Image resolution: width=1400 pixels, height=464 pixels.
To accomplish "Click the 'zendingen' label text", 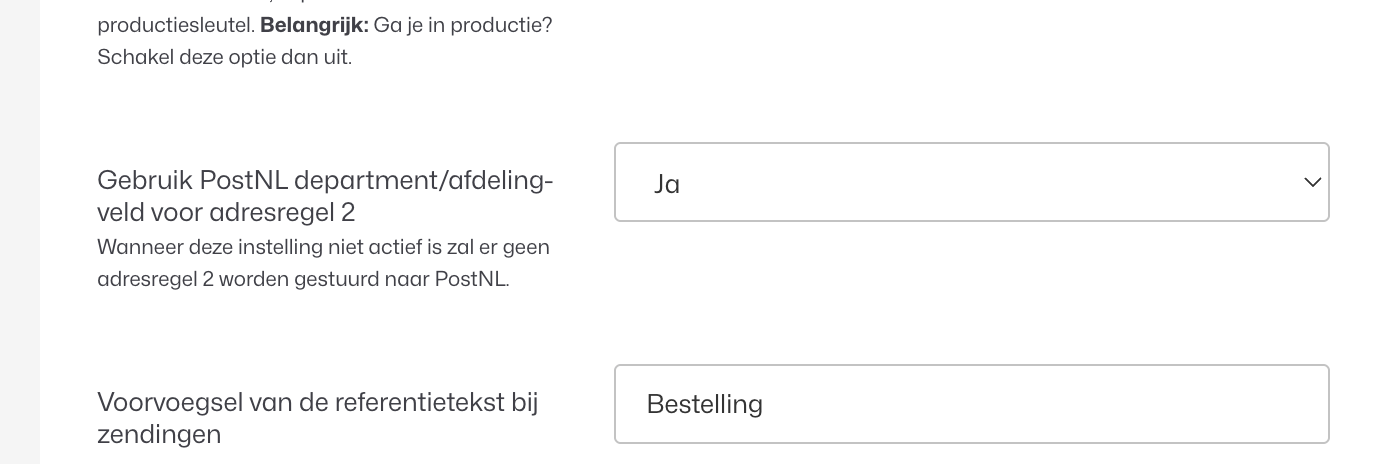I will tap(159, 434).
